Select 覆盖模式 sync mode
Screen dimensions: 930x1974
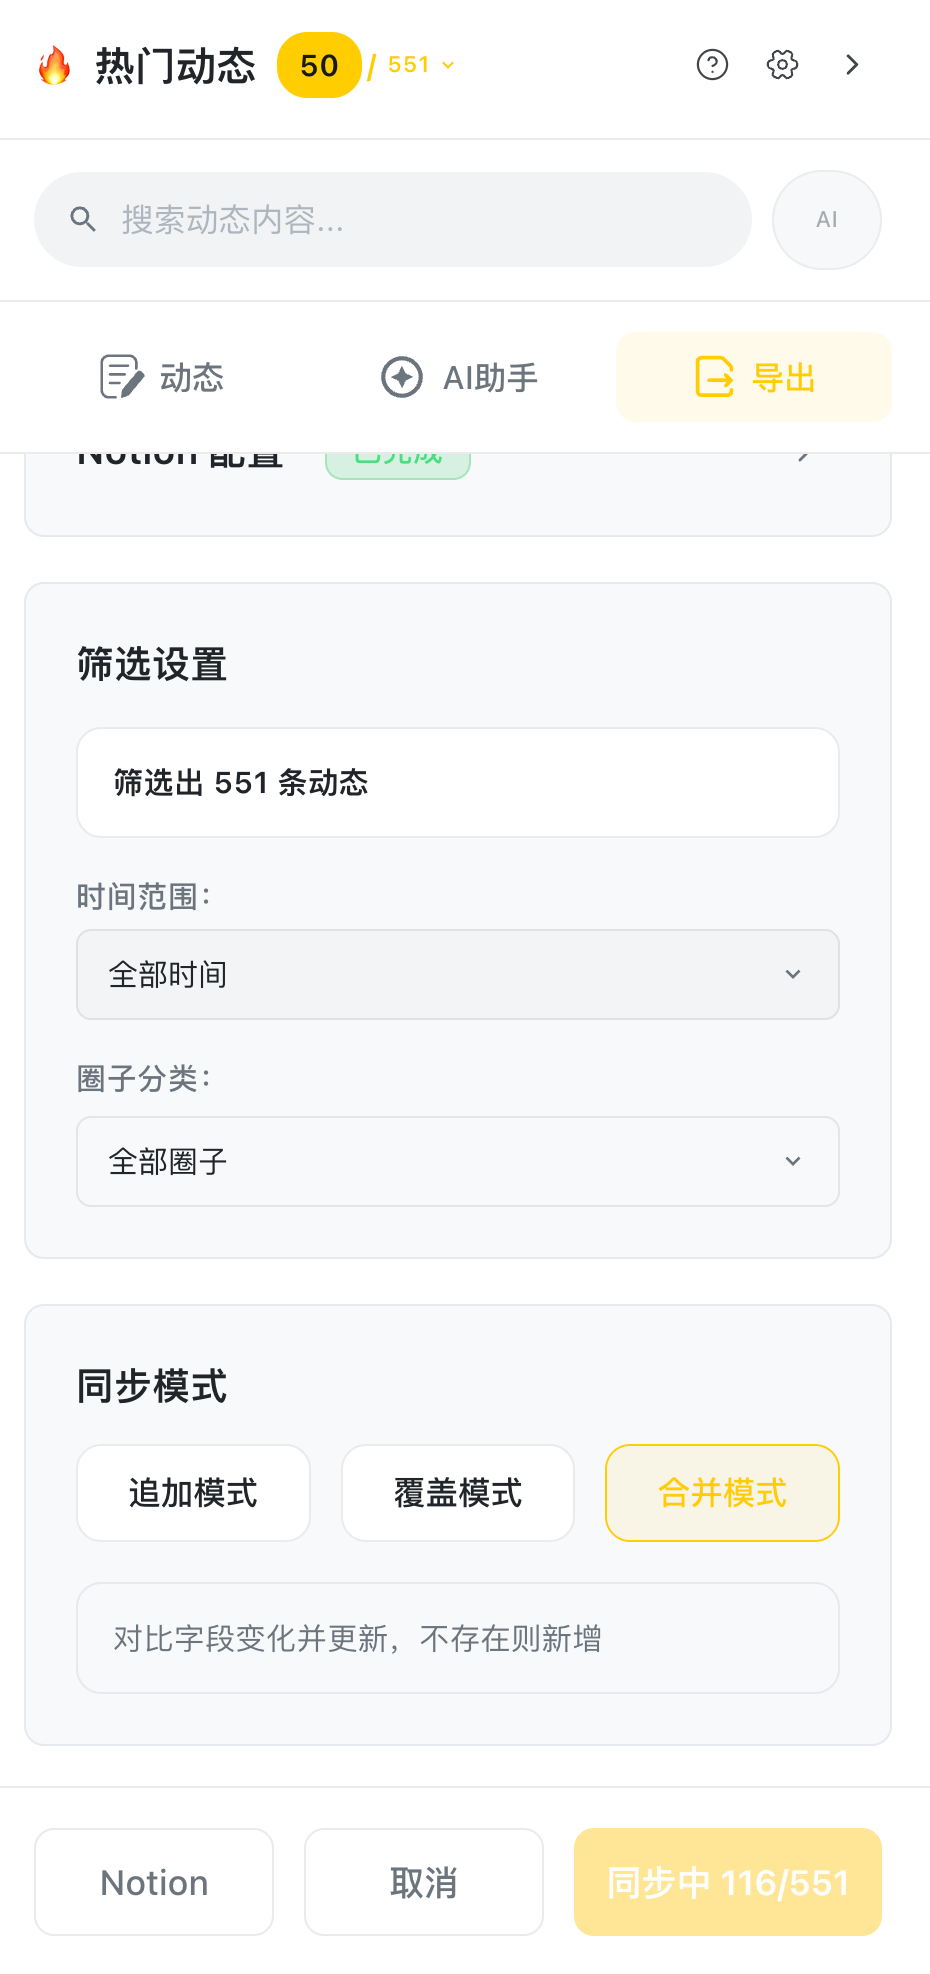458,1493
